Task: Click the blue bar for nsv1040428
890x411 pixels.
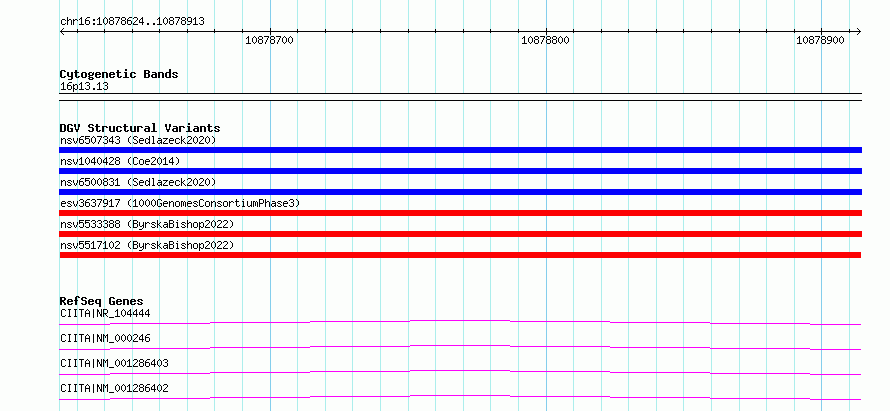Action: click(460, 171)
